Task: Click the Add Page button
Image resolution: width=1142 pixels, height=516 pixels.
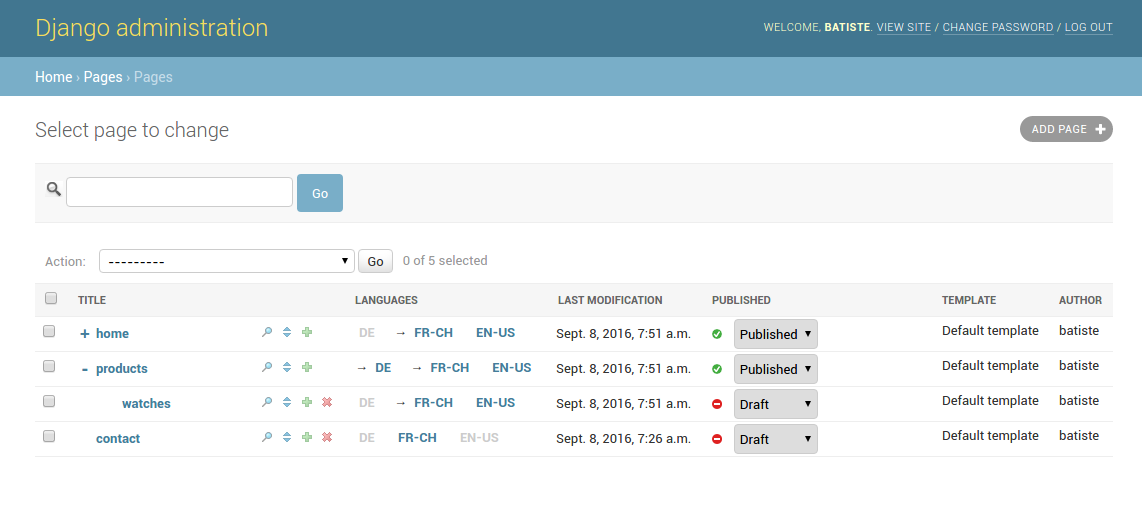Action: pos(1066,129)
